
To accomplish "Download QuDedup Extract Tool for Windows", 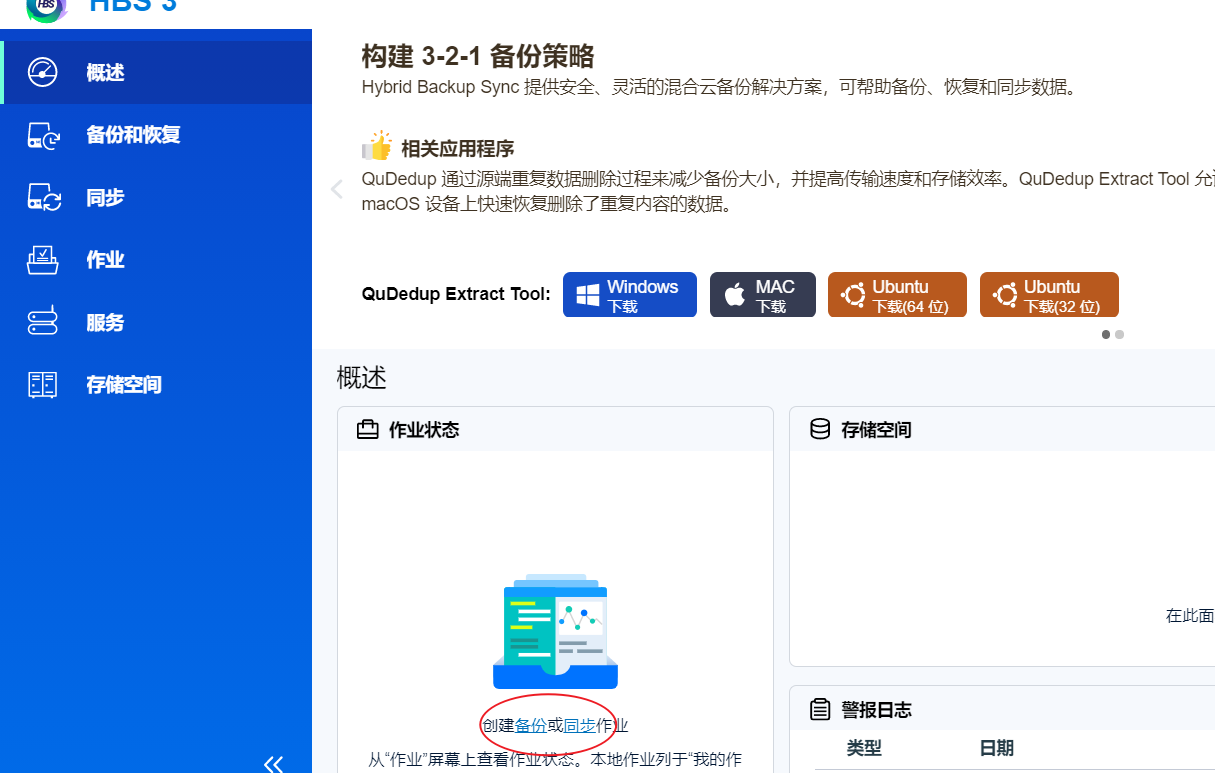I will click(x=630, y=295).
